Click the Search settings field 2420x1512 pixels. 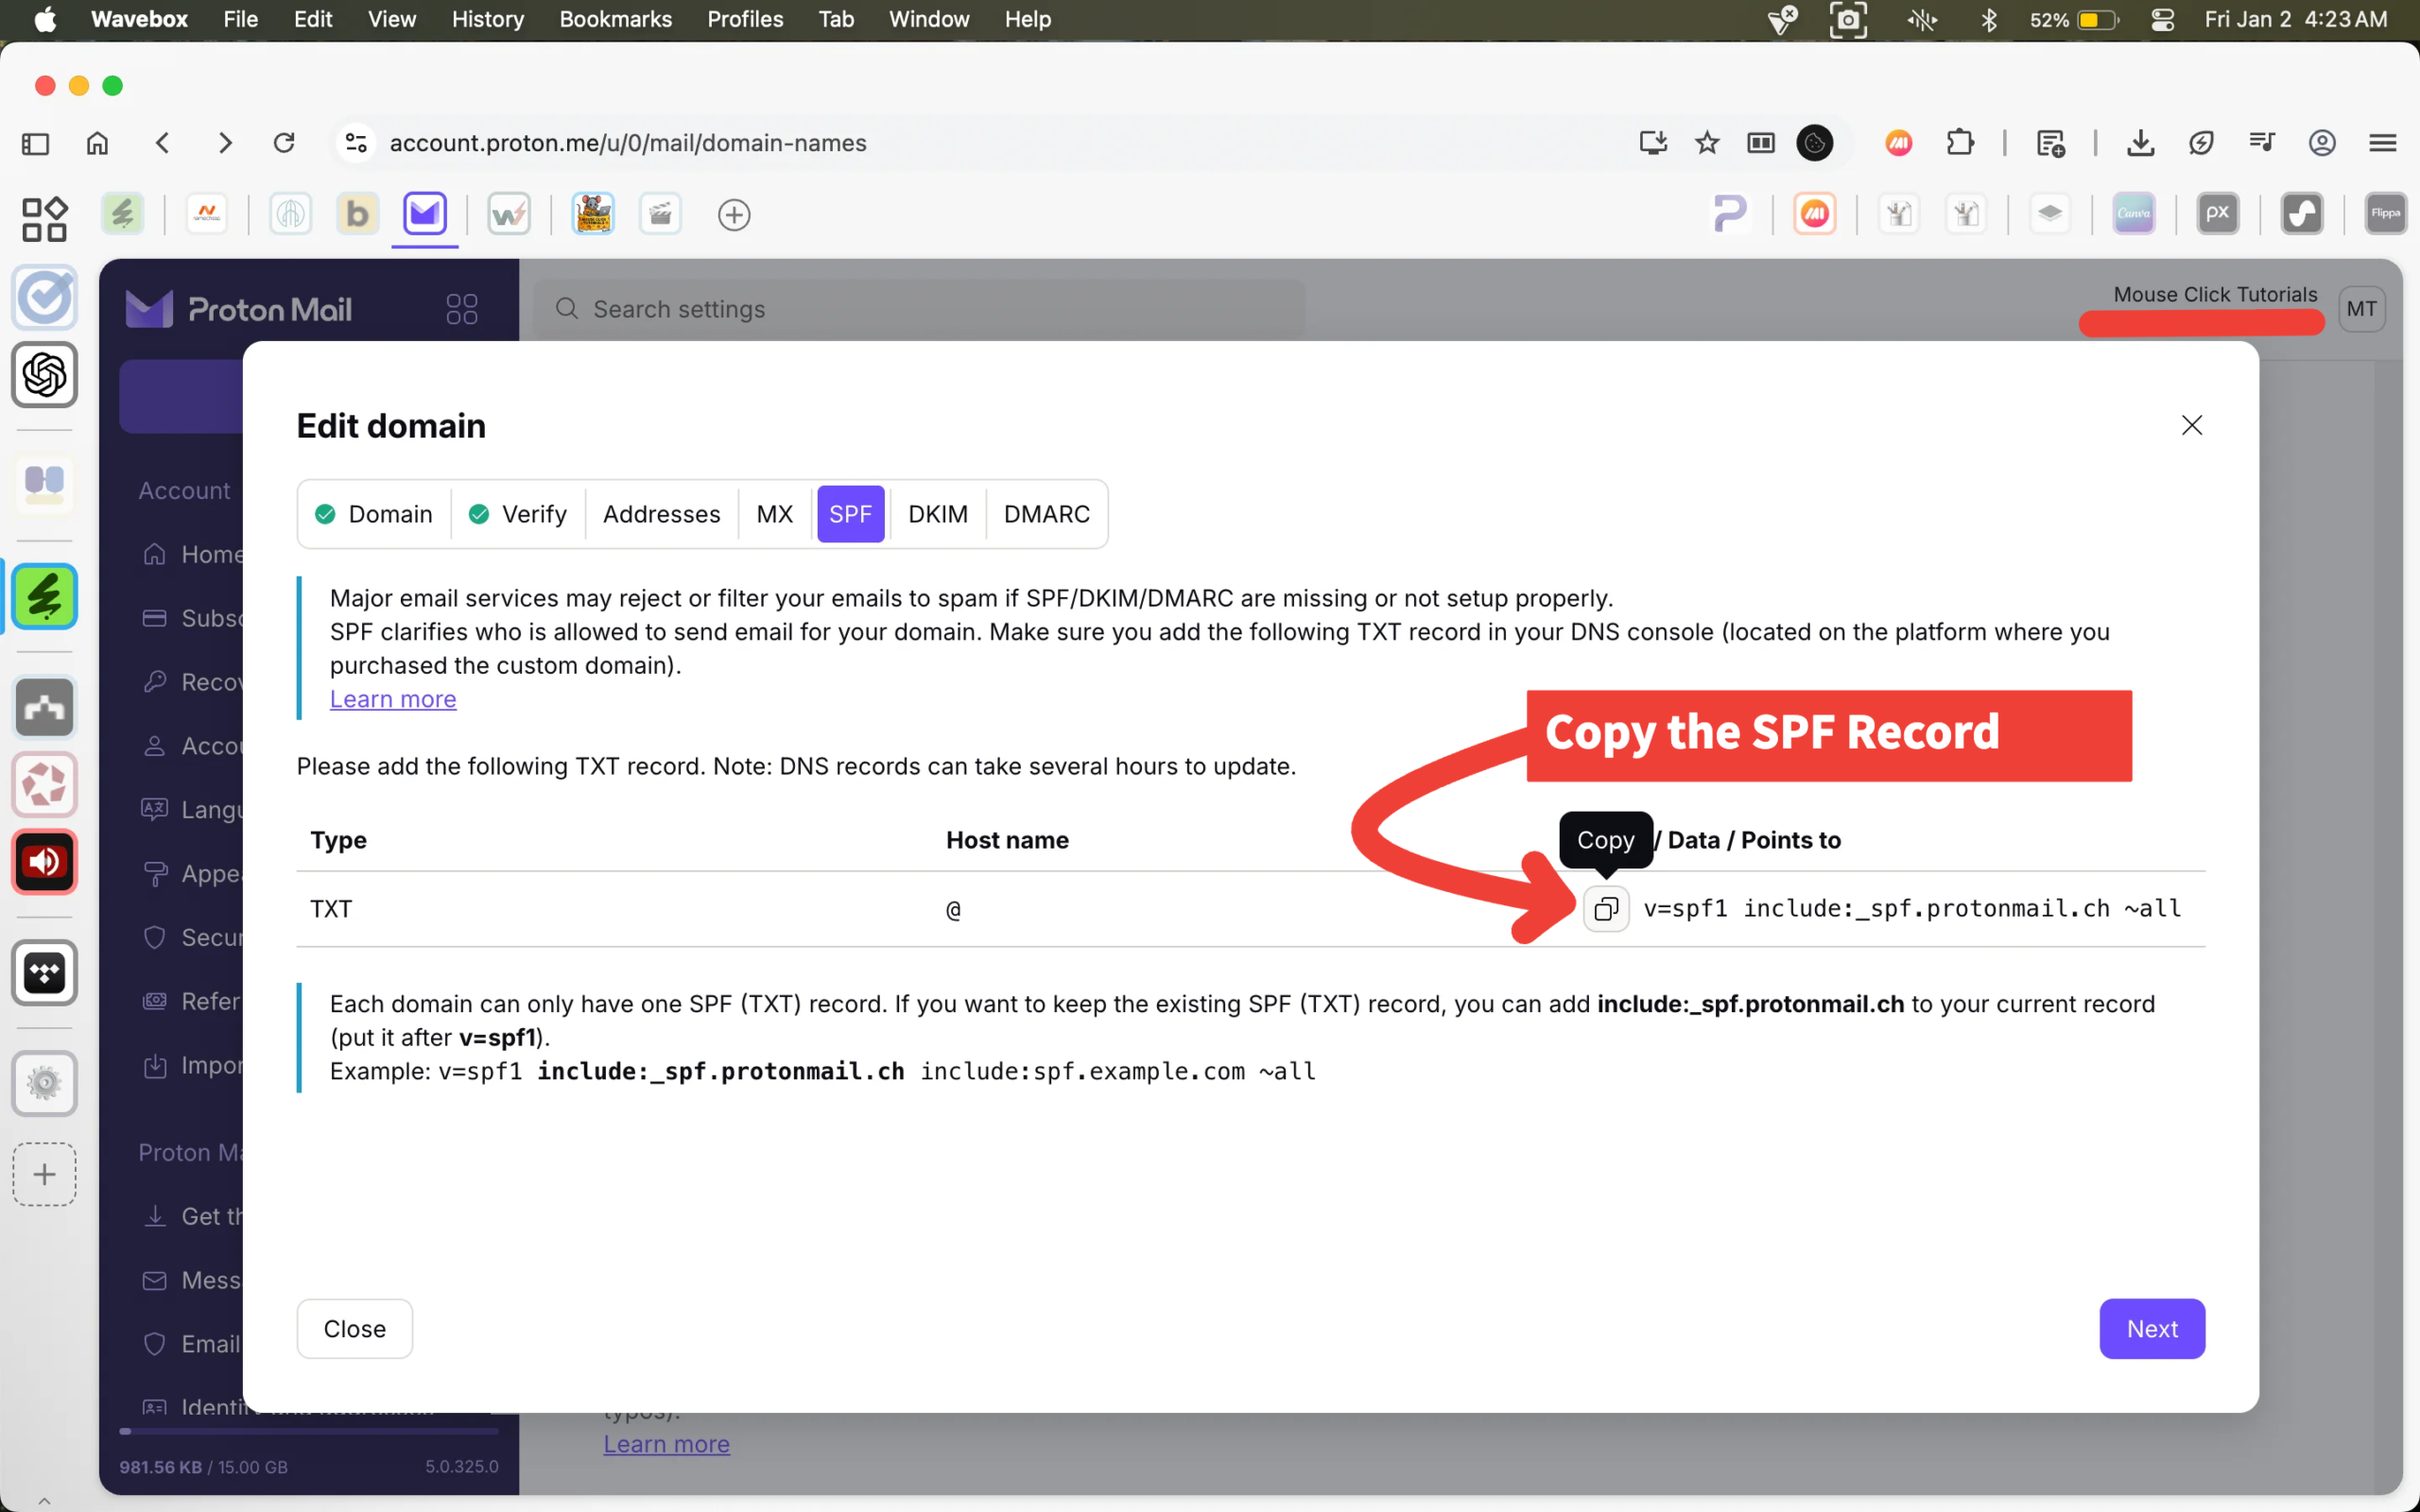tap(920, 309)
